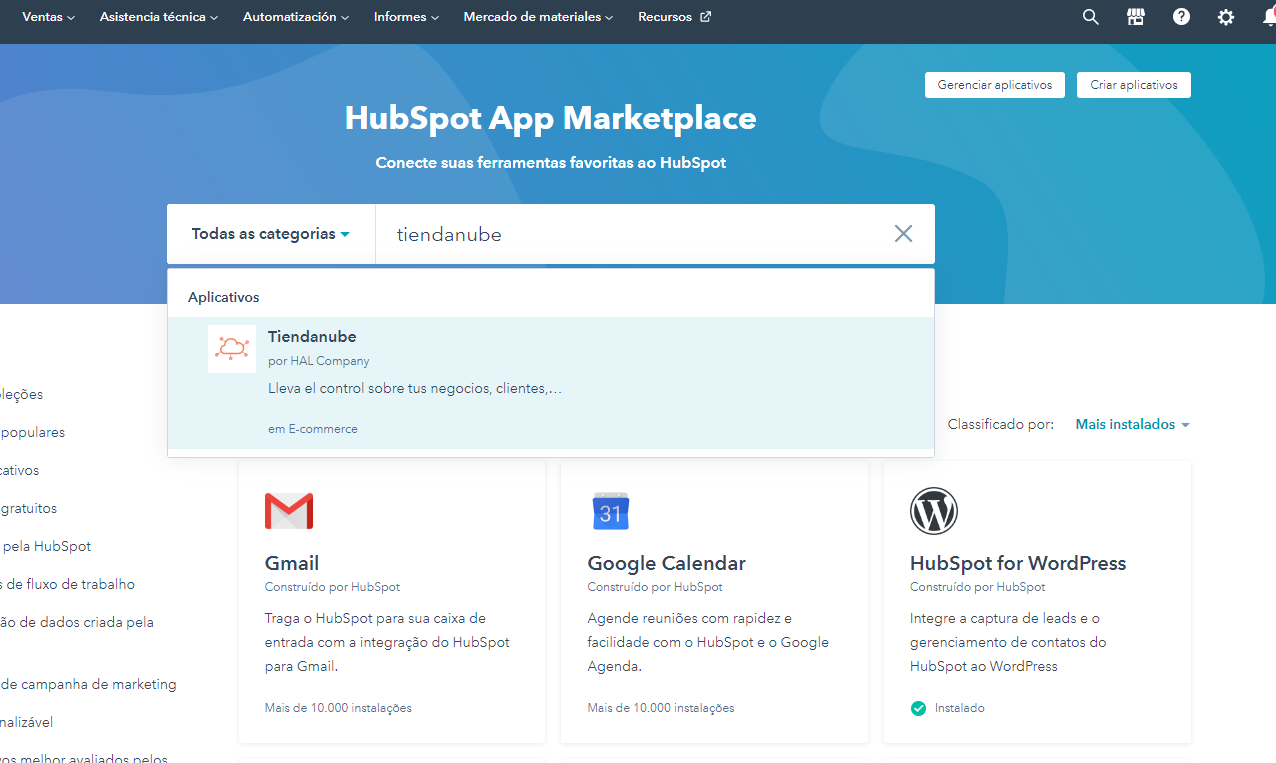The width and height of the screenshot is (1276, 763).
Task: Clear the search field with X icon
Action: (x=903, y=234)
